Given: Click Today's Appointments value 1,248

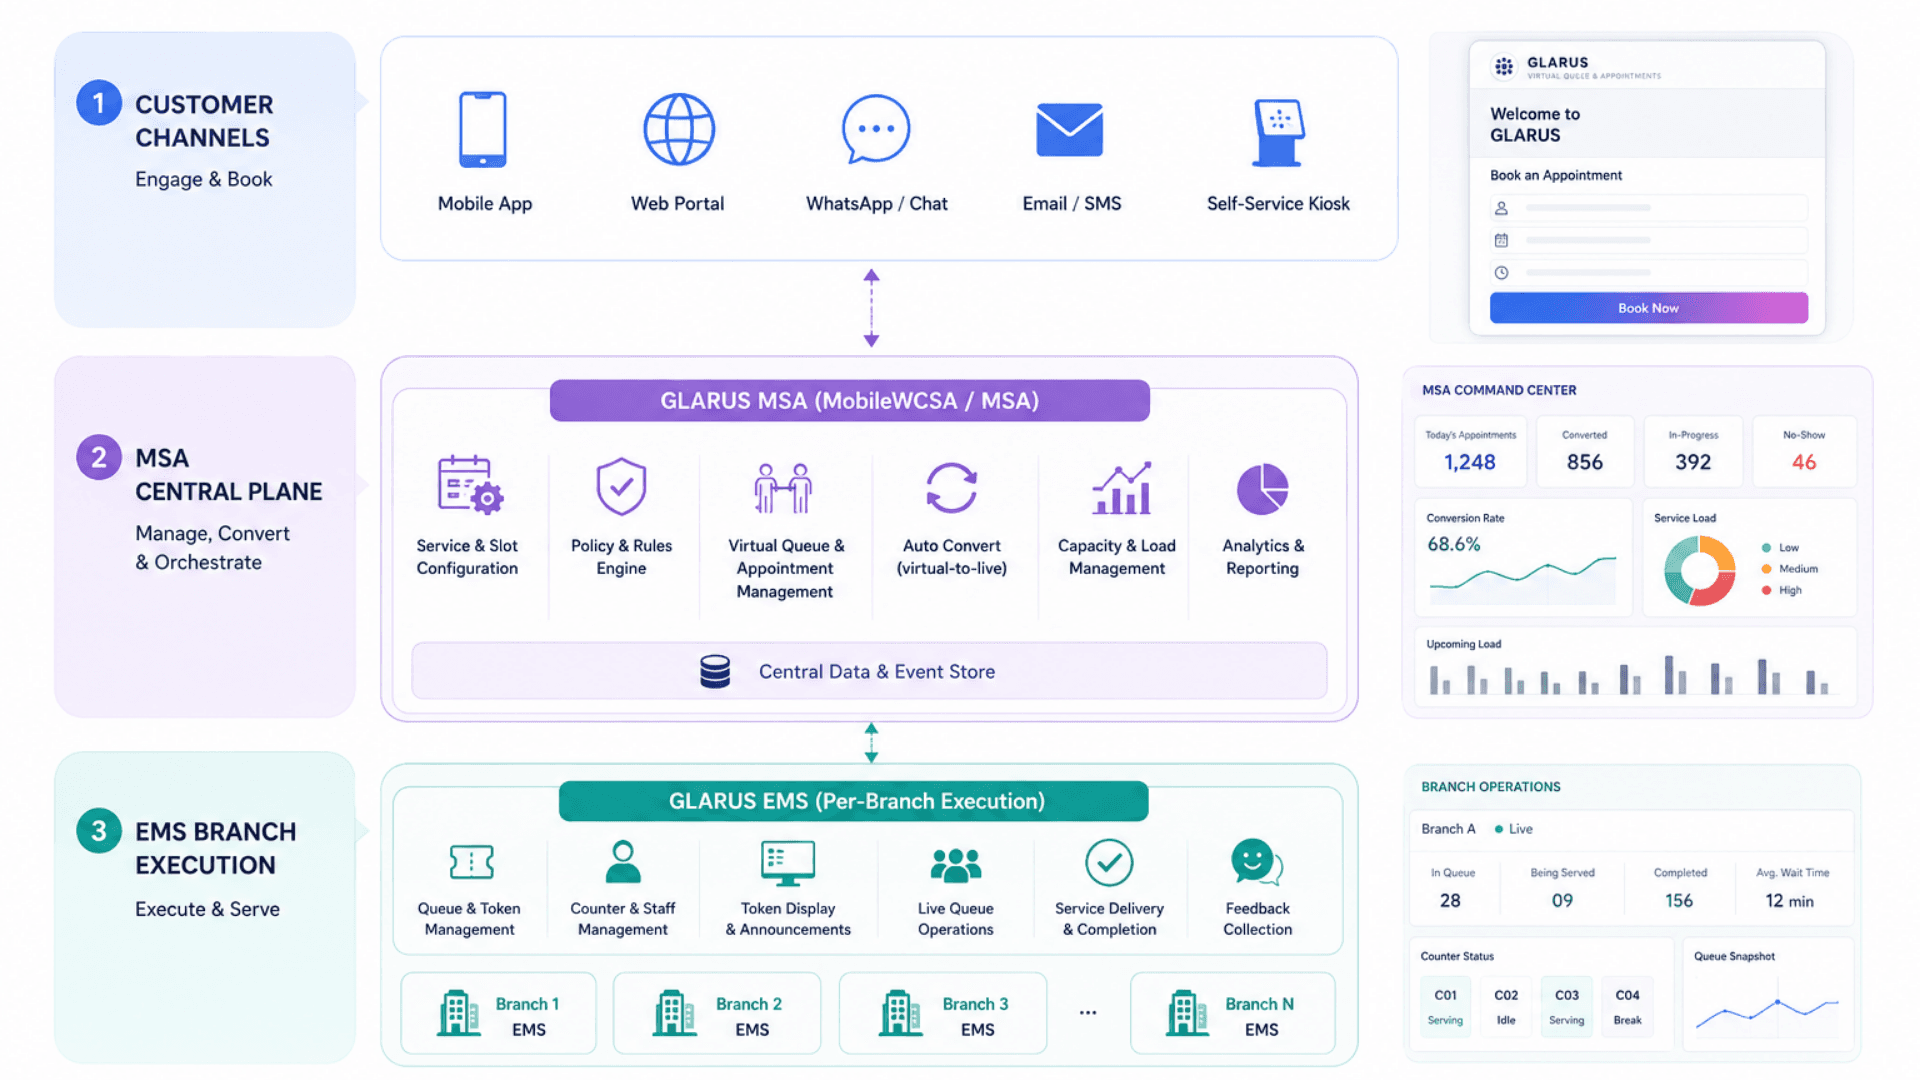Looking at the screenshot, I should pos(1469,462).
